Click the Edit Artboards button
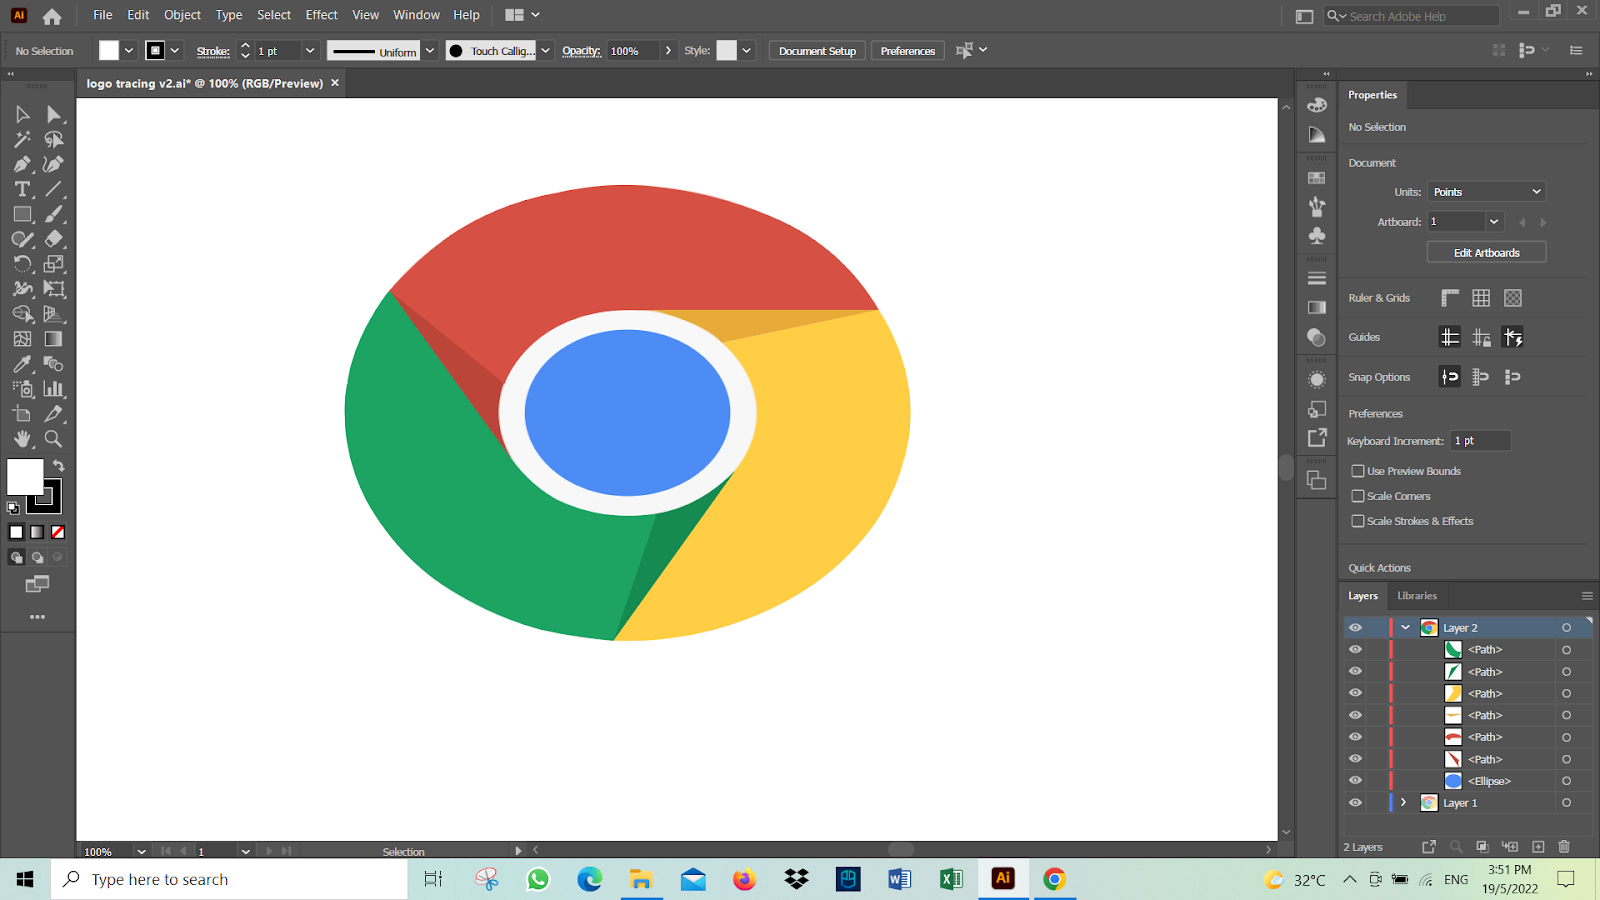Screen dimensions: 1600x900 [x=1486, y=253]
